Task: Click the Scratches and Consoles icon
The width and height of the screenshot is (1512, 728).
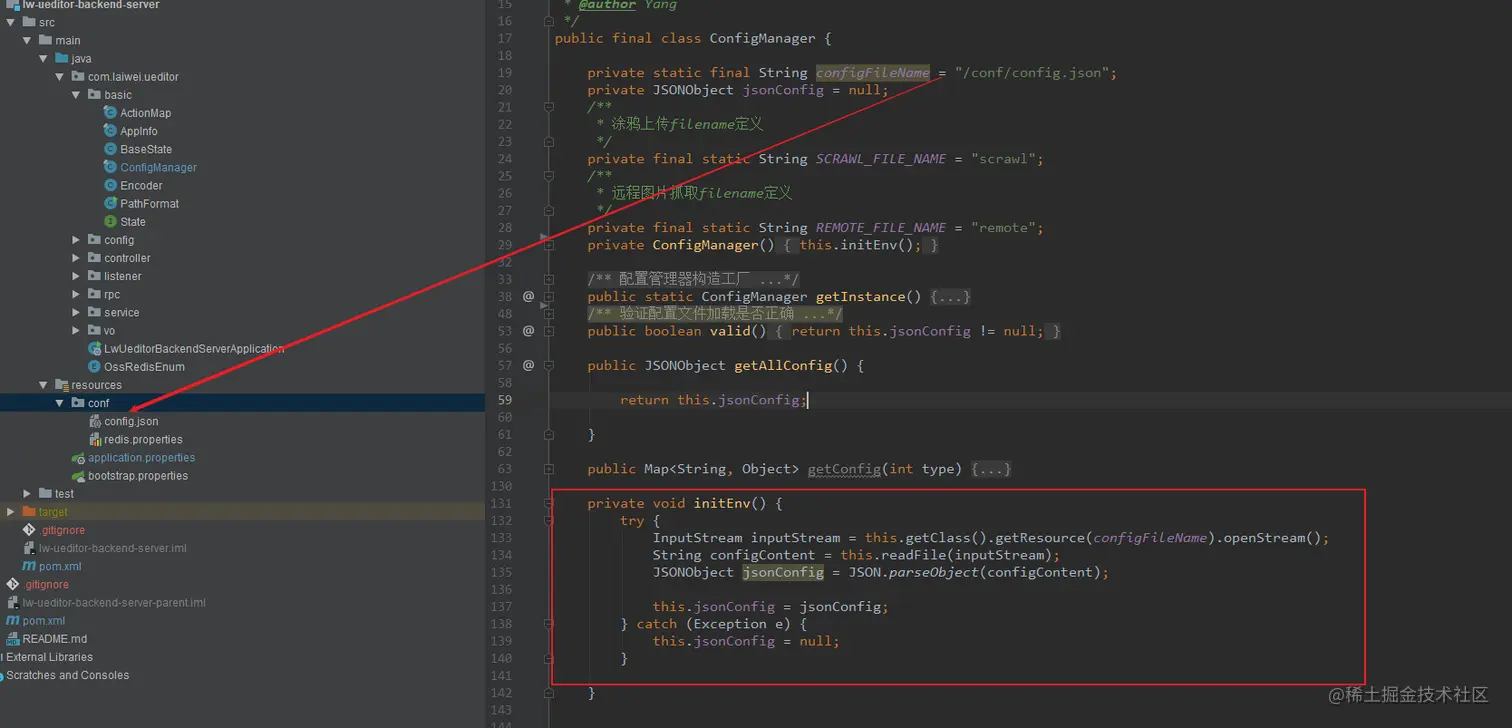Action: pos(2,675)
